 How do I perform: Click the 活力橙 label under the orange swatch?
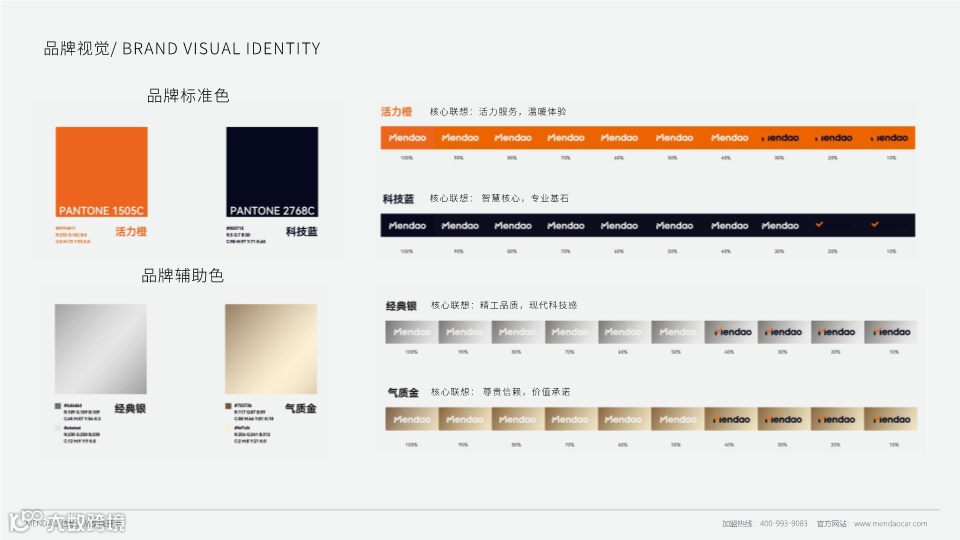131,231
